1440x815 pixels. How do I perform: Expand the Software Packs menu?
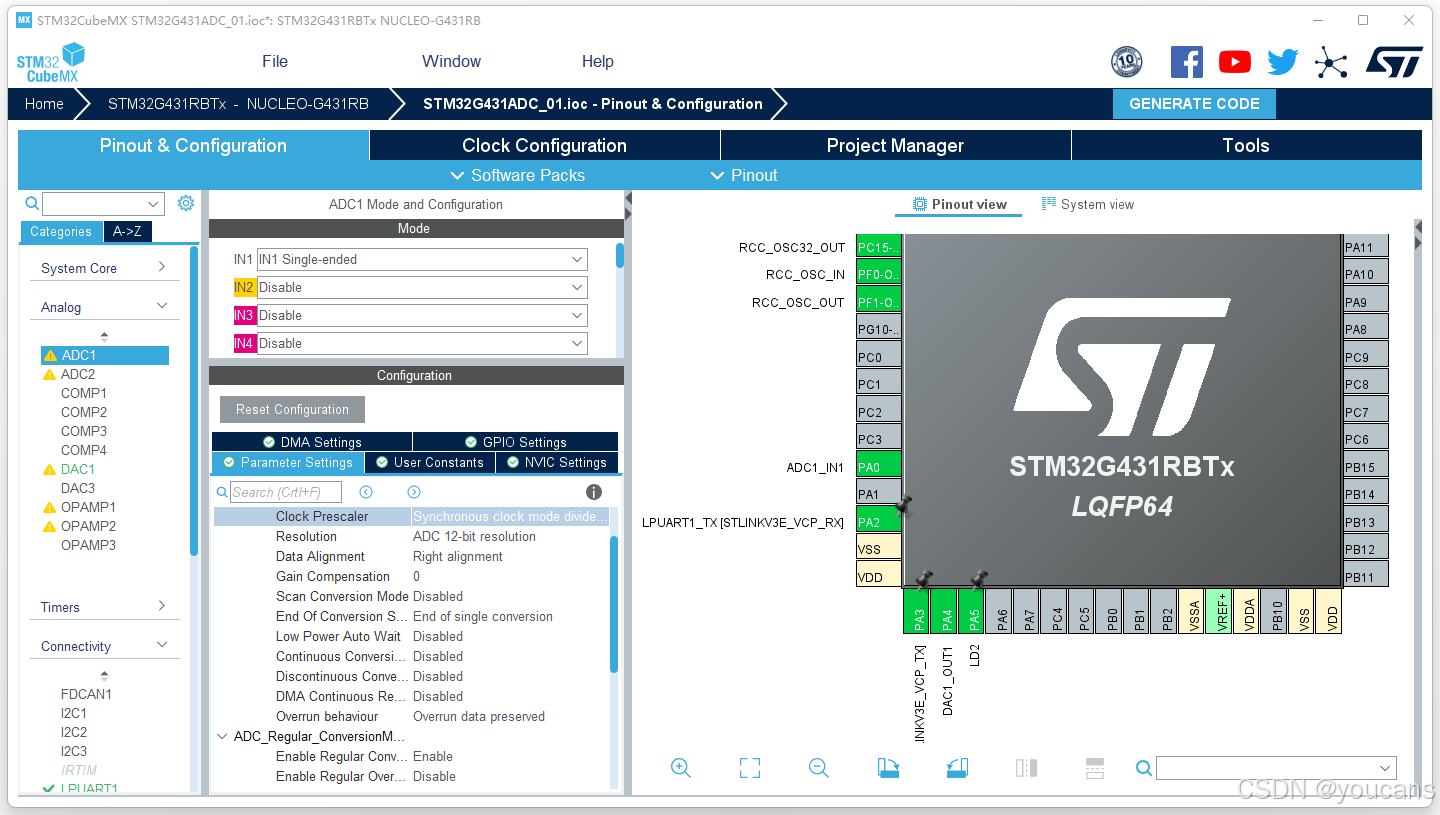point(518,175)
